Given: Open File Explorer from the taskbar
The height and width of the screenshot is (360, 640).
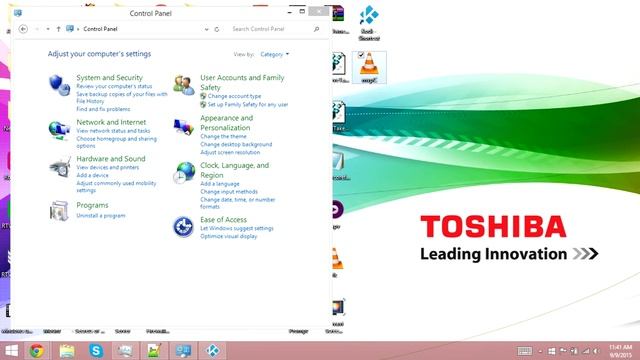Looking at the screenshot, I should [67, 351].
